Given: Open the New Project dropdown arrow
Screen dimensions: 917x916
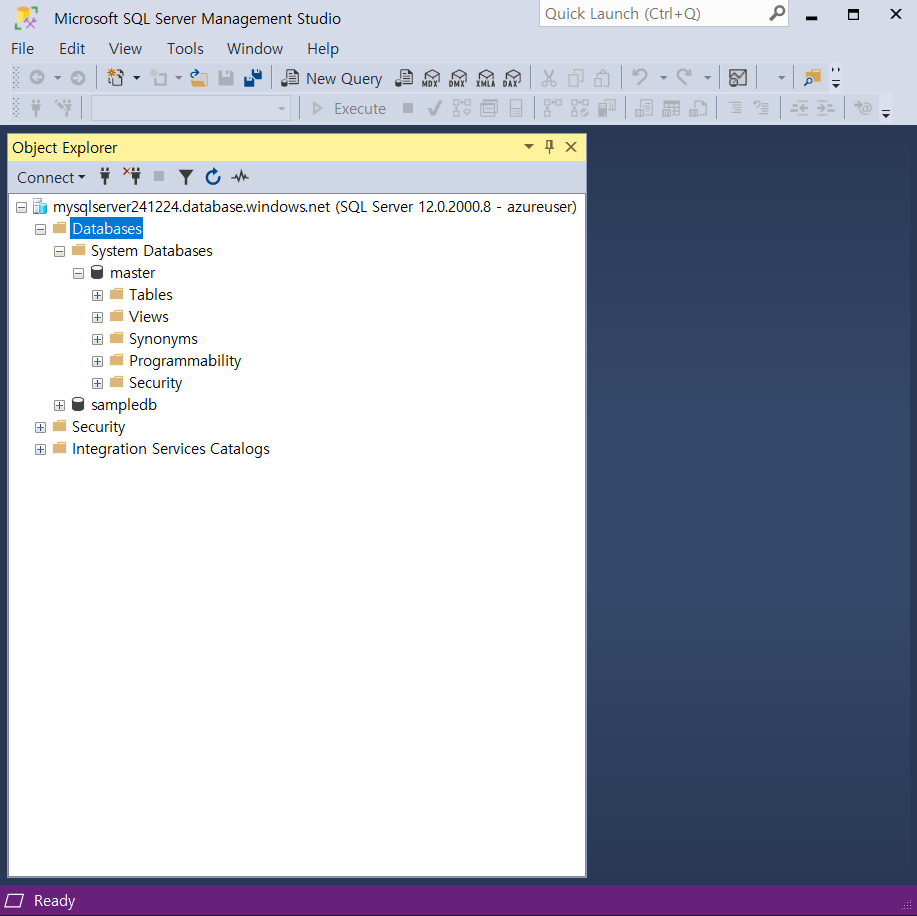Looking at the screenshot, I should coord(136,78).
